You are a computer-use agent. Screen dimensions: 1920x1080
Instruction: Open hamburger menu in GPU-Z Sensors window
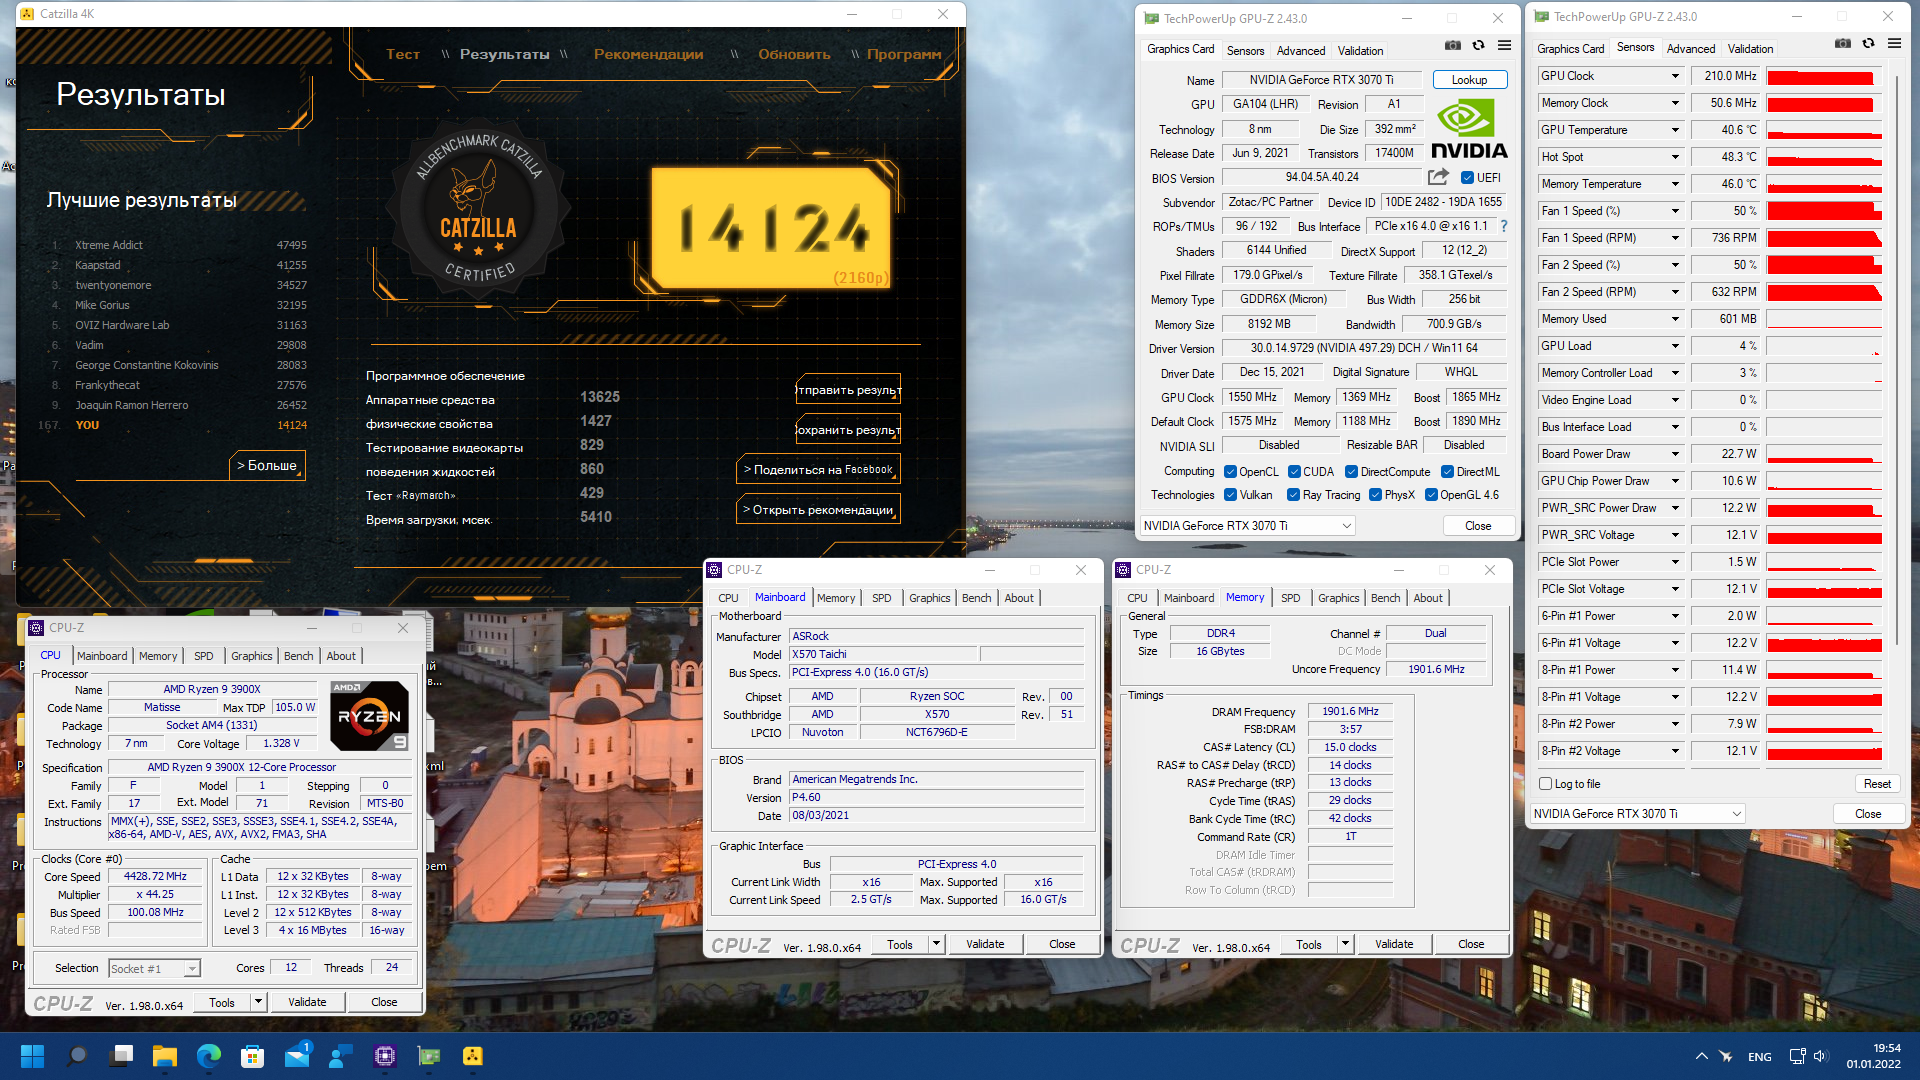(x=1894, y=43)
